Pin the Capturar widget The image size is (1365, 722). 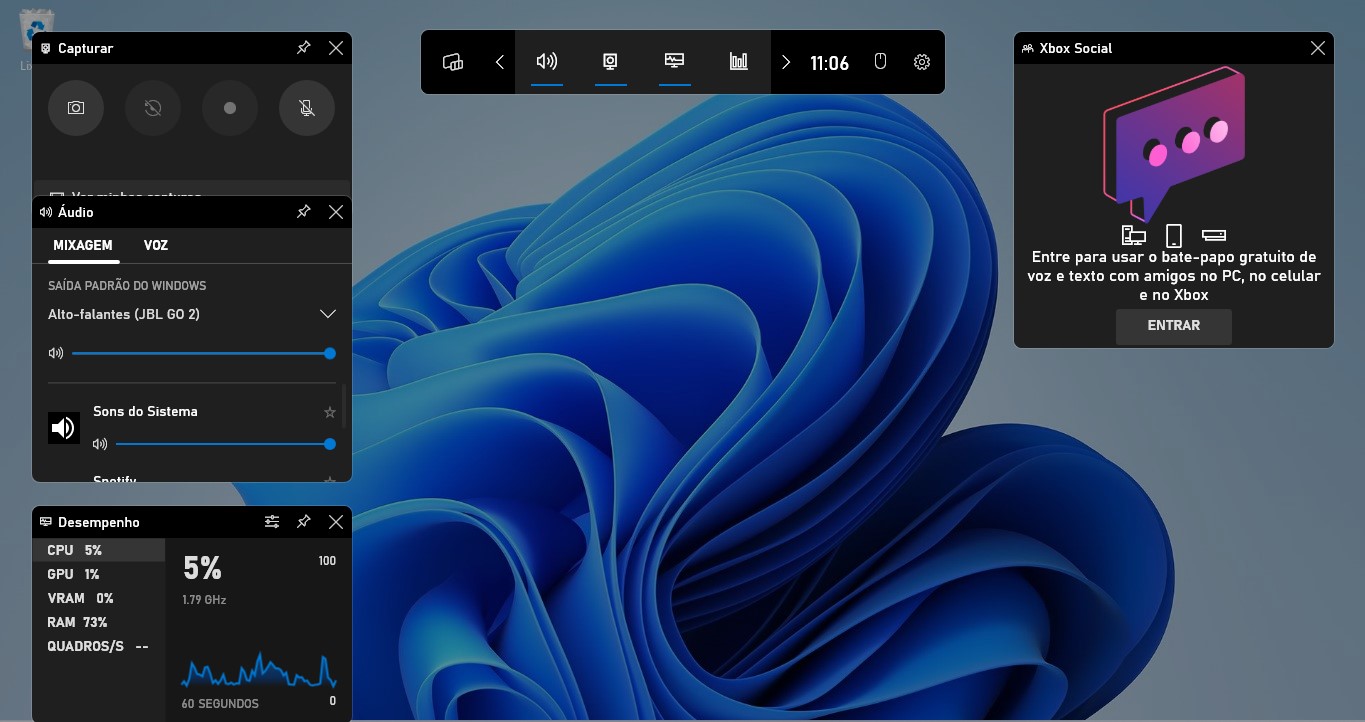(x=303, y=47)
